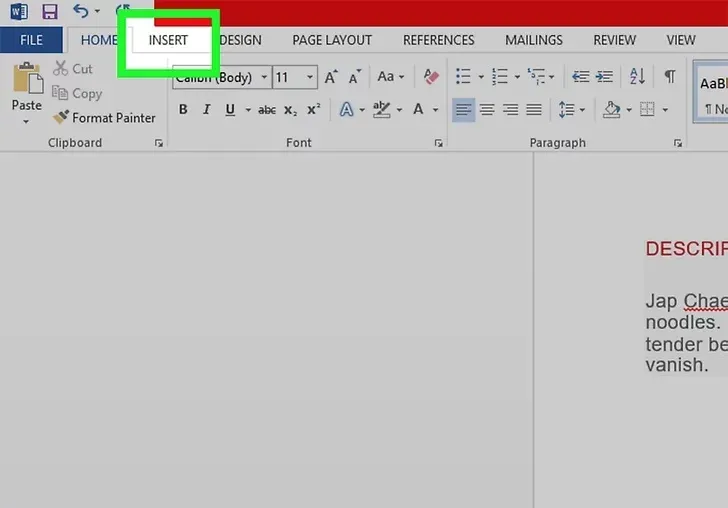728x508 pixels.
Task: Click the Text Effects glowing A icon
Action: [346, 110]
